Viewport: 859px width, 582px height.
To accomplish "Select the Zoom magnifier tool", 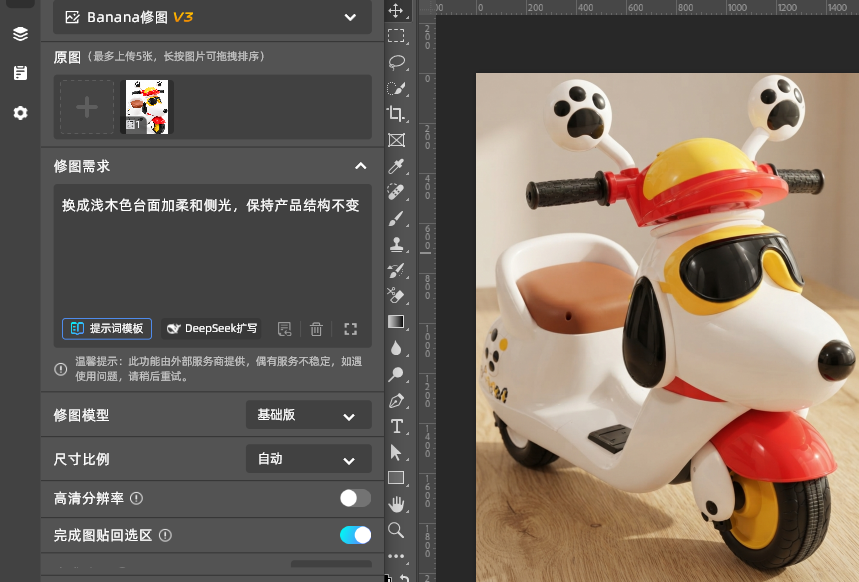I will (397, 530).
